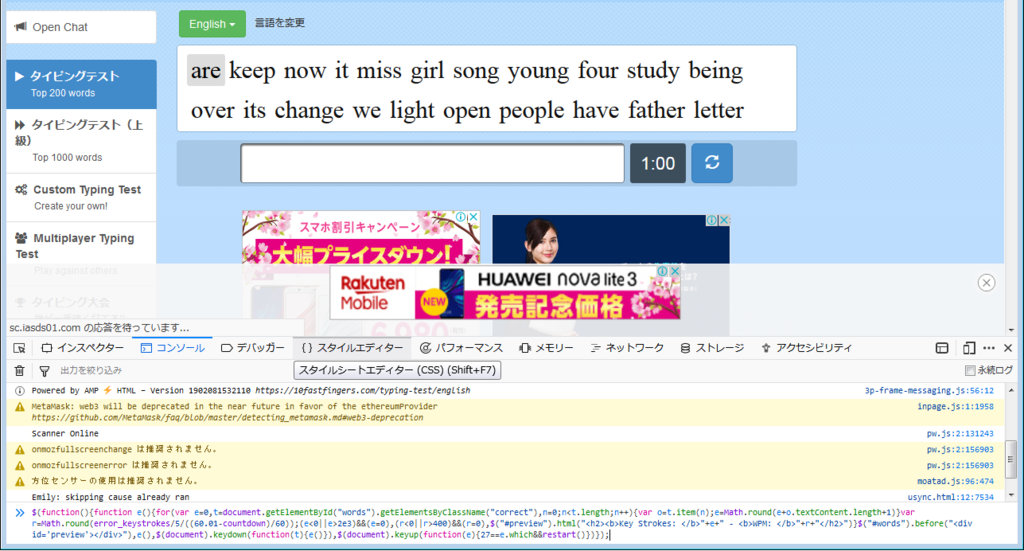Click the AdChoices icon on HUAWEI banner

click(663, 270)
